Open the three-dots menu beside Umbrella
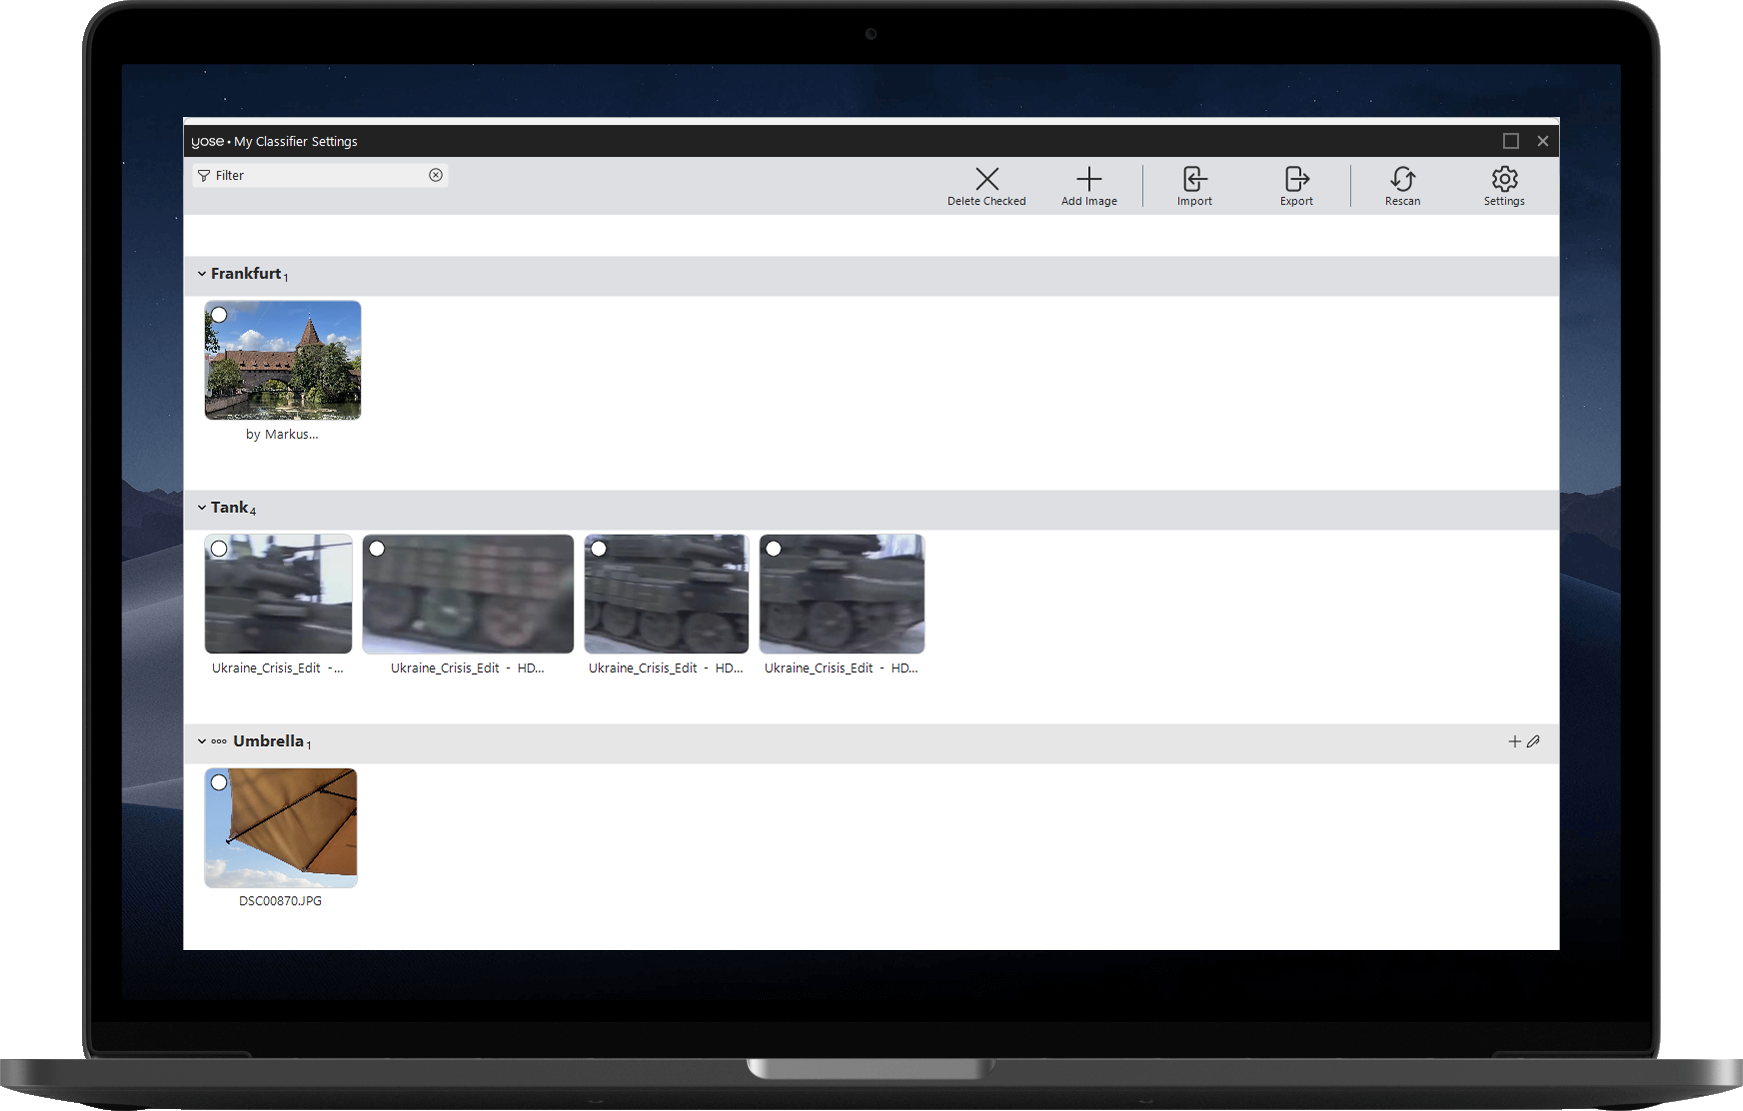Screen dimensions: 1743x1111 (x=219, y=742)
